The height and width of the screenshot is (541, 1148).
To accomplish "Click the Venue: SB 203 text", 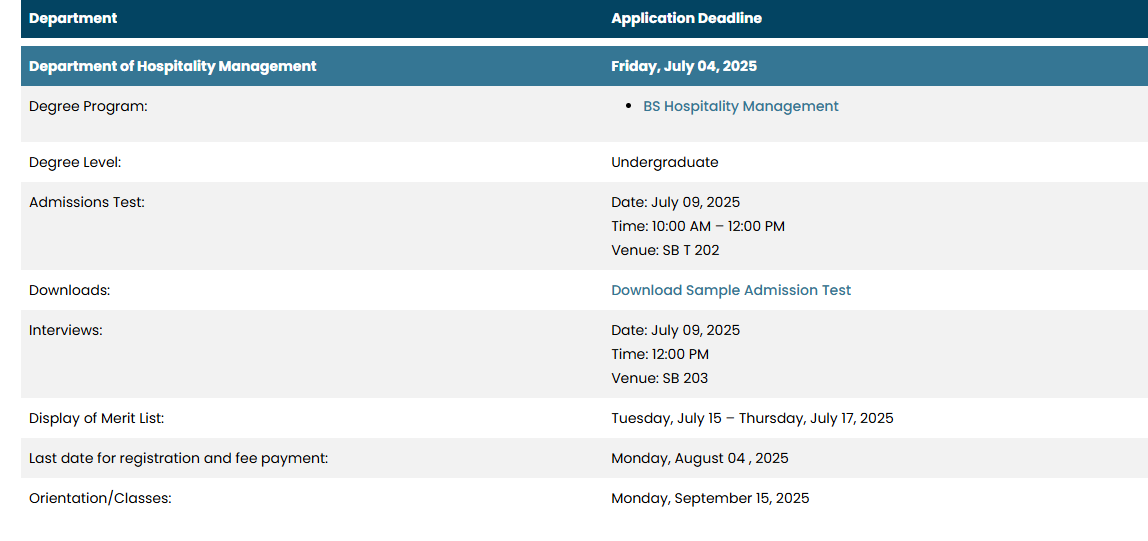I will pos(660,378).
